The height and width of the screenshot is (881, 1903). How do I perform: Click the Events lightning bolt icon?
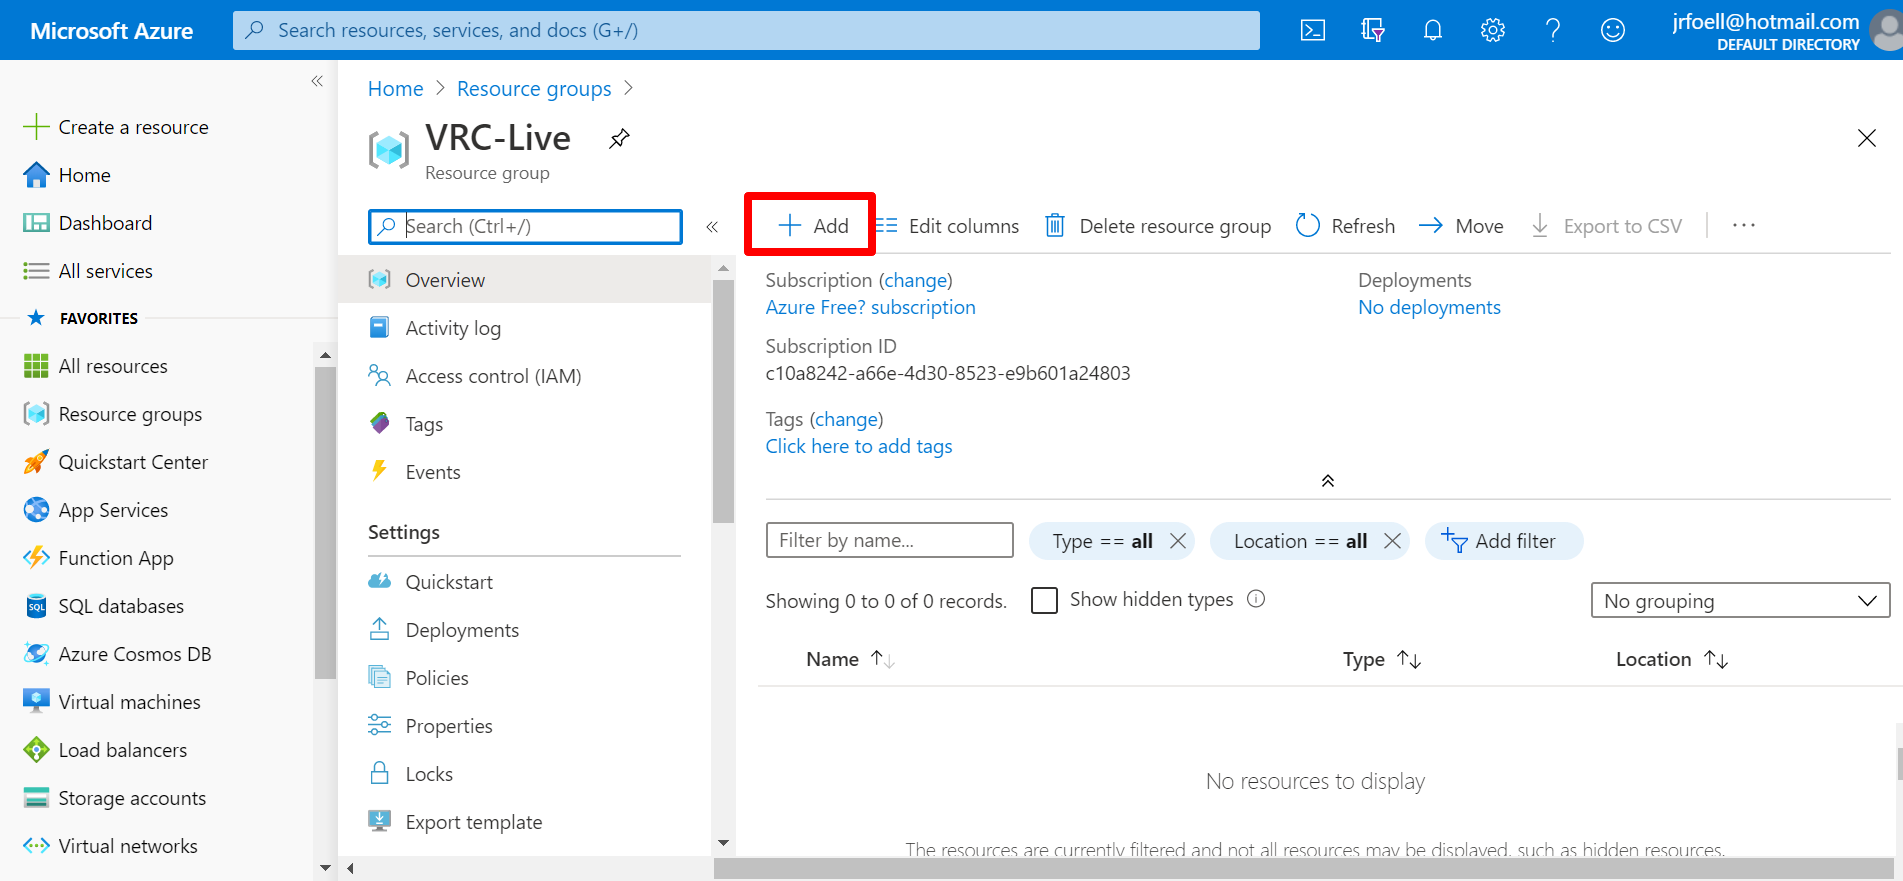coord(379,471)
